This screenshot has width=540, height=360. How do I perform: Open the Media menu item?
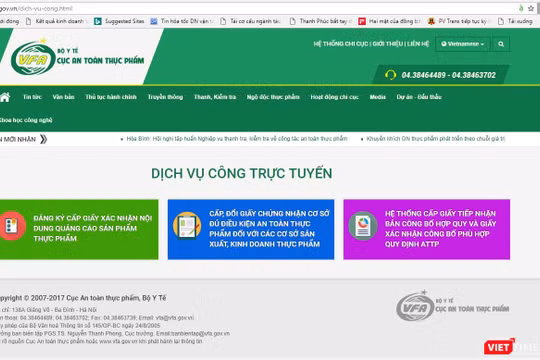[x=377, y=97]
